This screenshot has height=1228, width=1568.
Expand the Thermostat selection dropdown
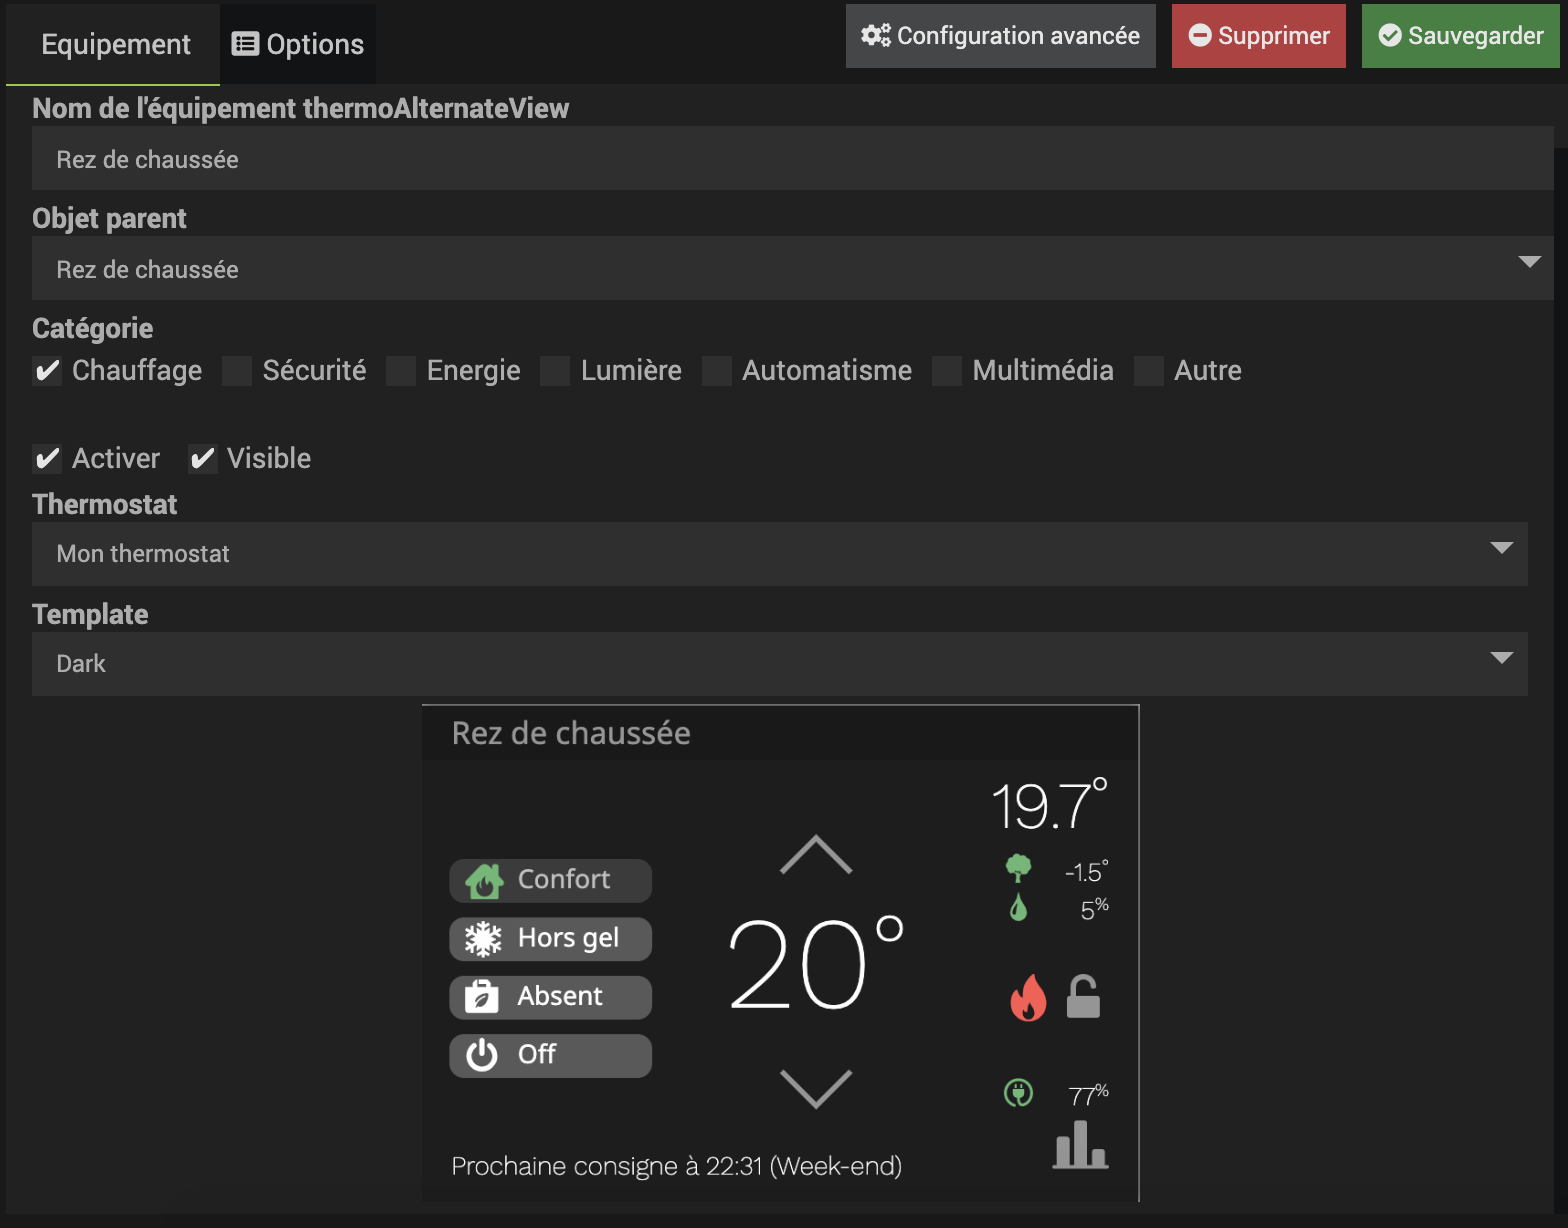pyautogui.click(x=779, y=554)
